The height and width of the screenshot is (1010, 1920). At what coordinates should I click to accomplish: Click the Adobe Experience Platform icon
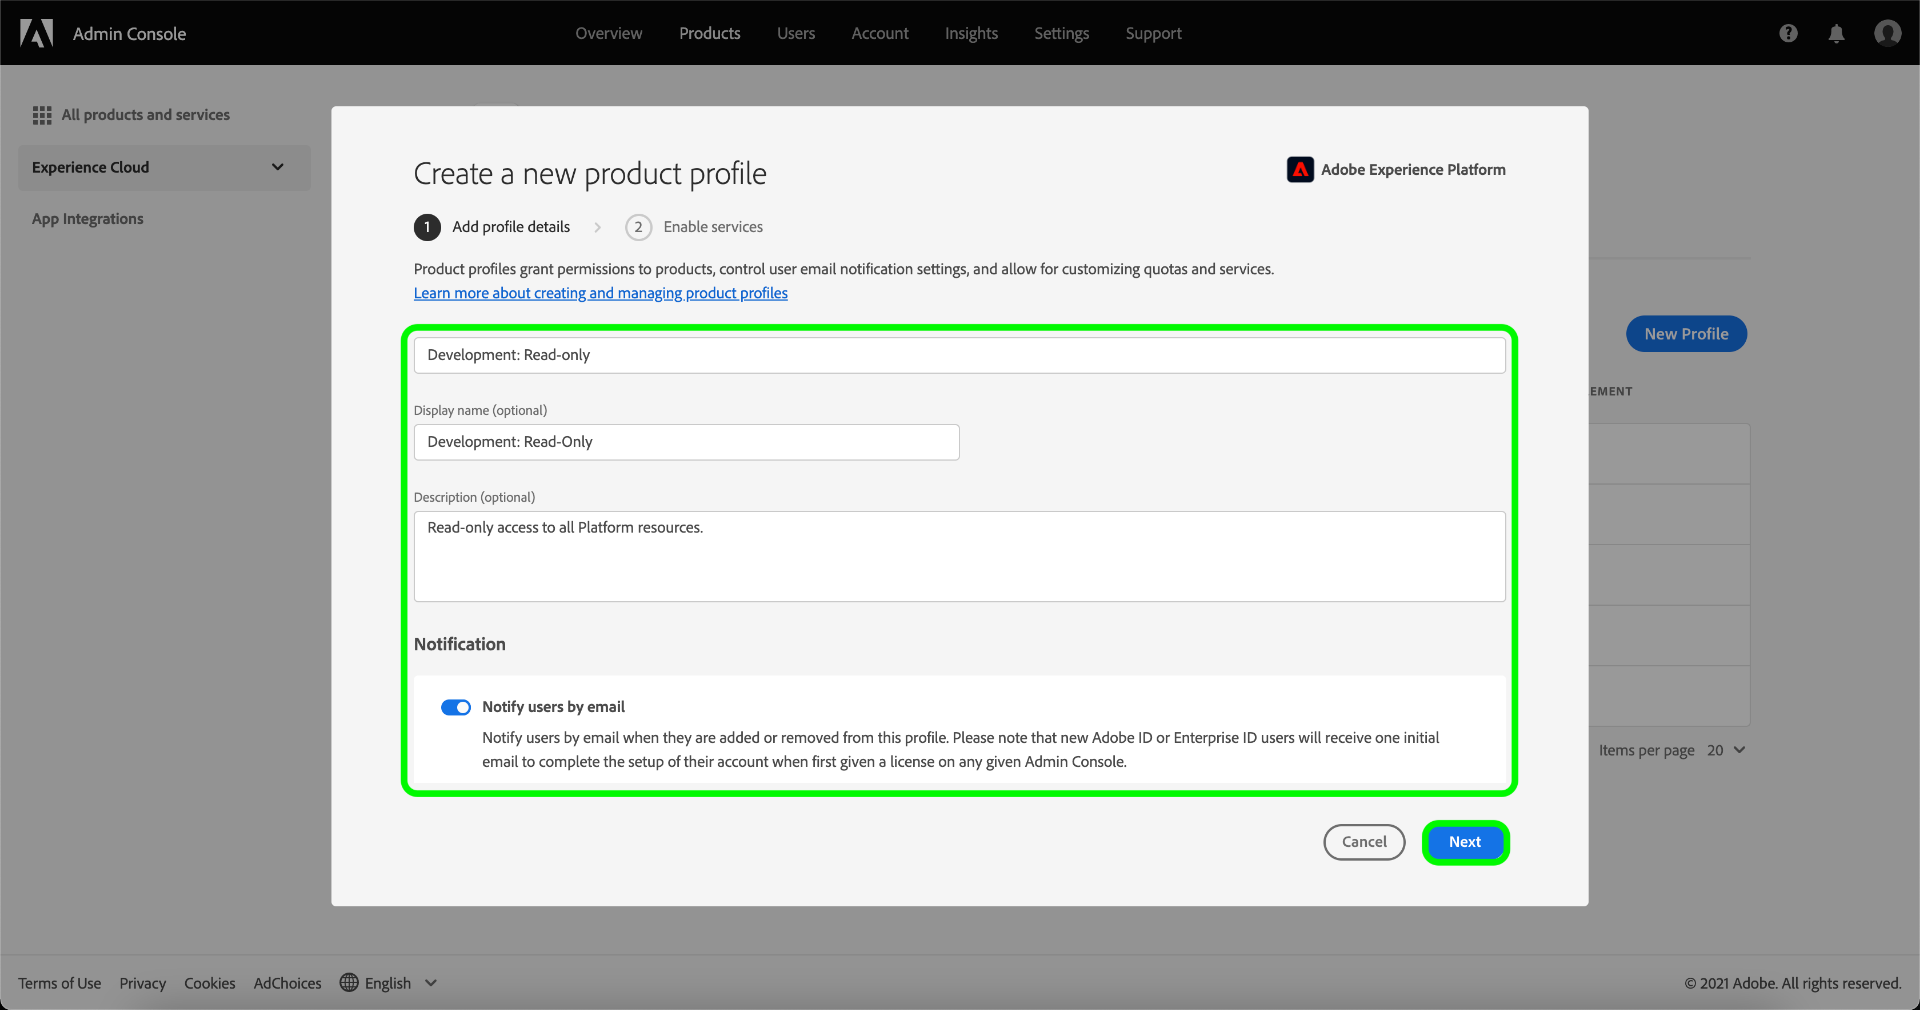(1300, 170)
